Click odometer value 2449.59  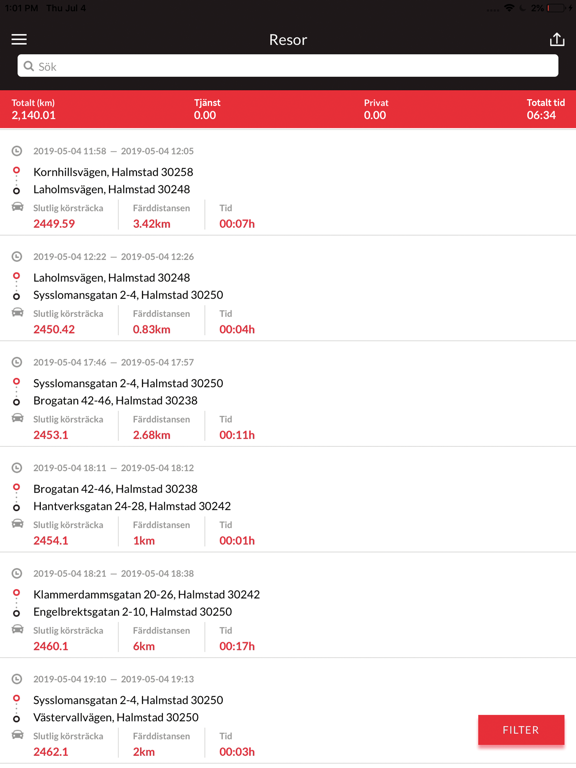pos(54,224)
